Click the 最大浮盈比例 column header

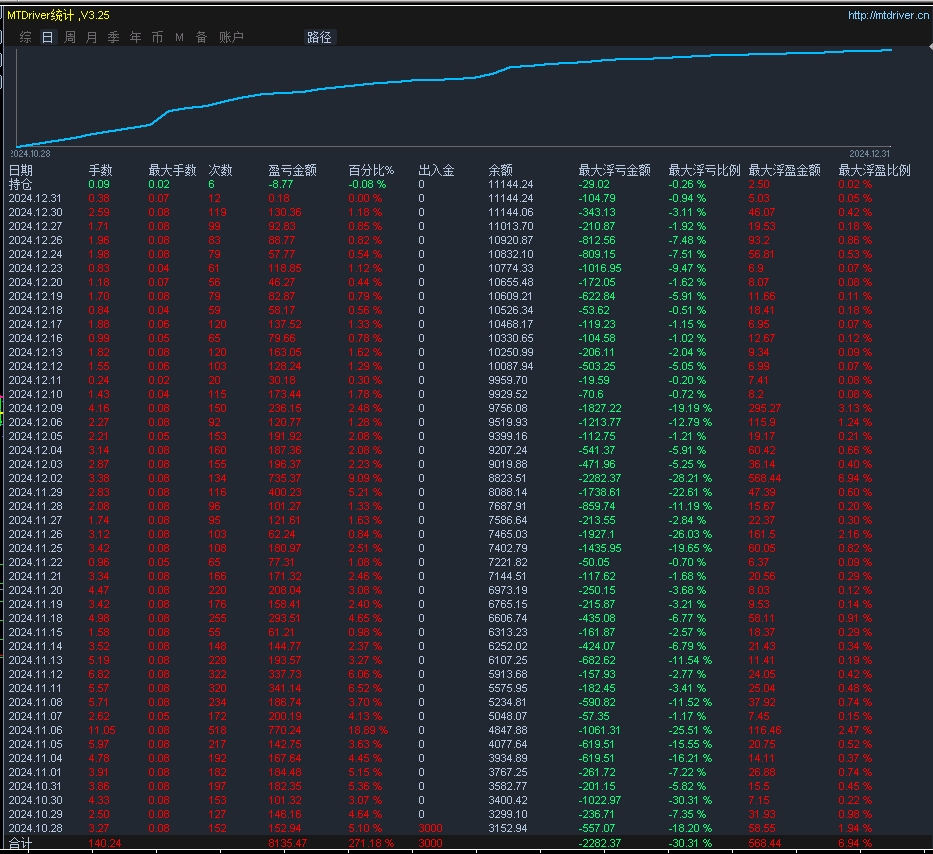click(874, 170)
